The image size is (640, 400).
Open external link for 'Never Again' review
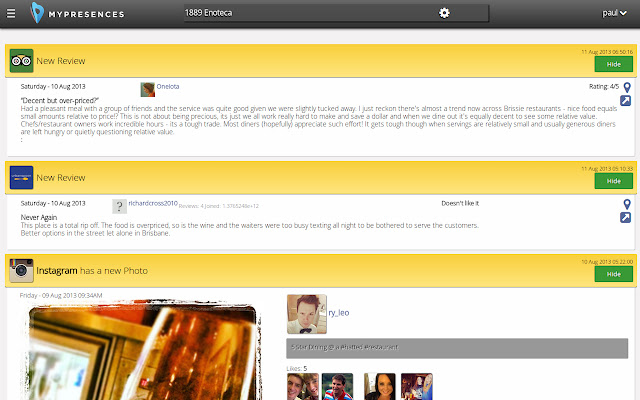tap(626, 217)
